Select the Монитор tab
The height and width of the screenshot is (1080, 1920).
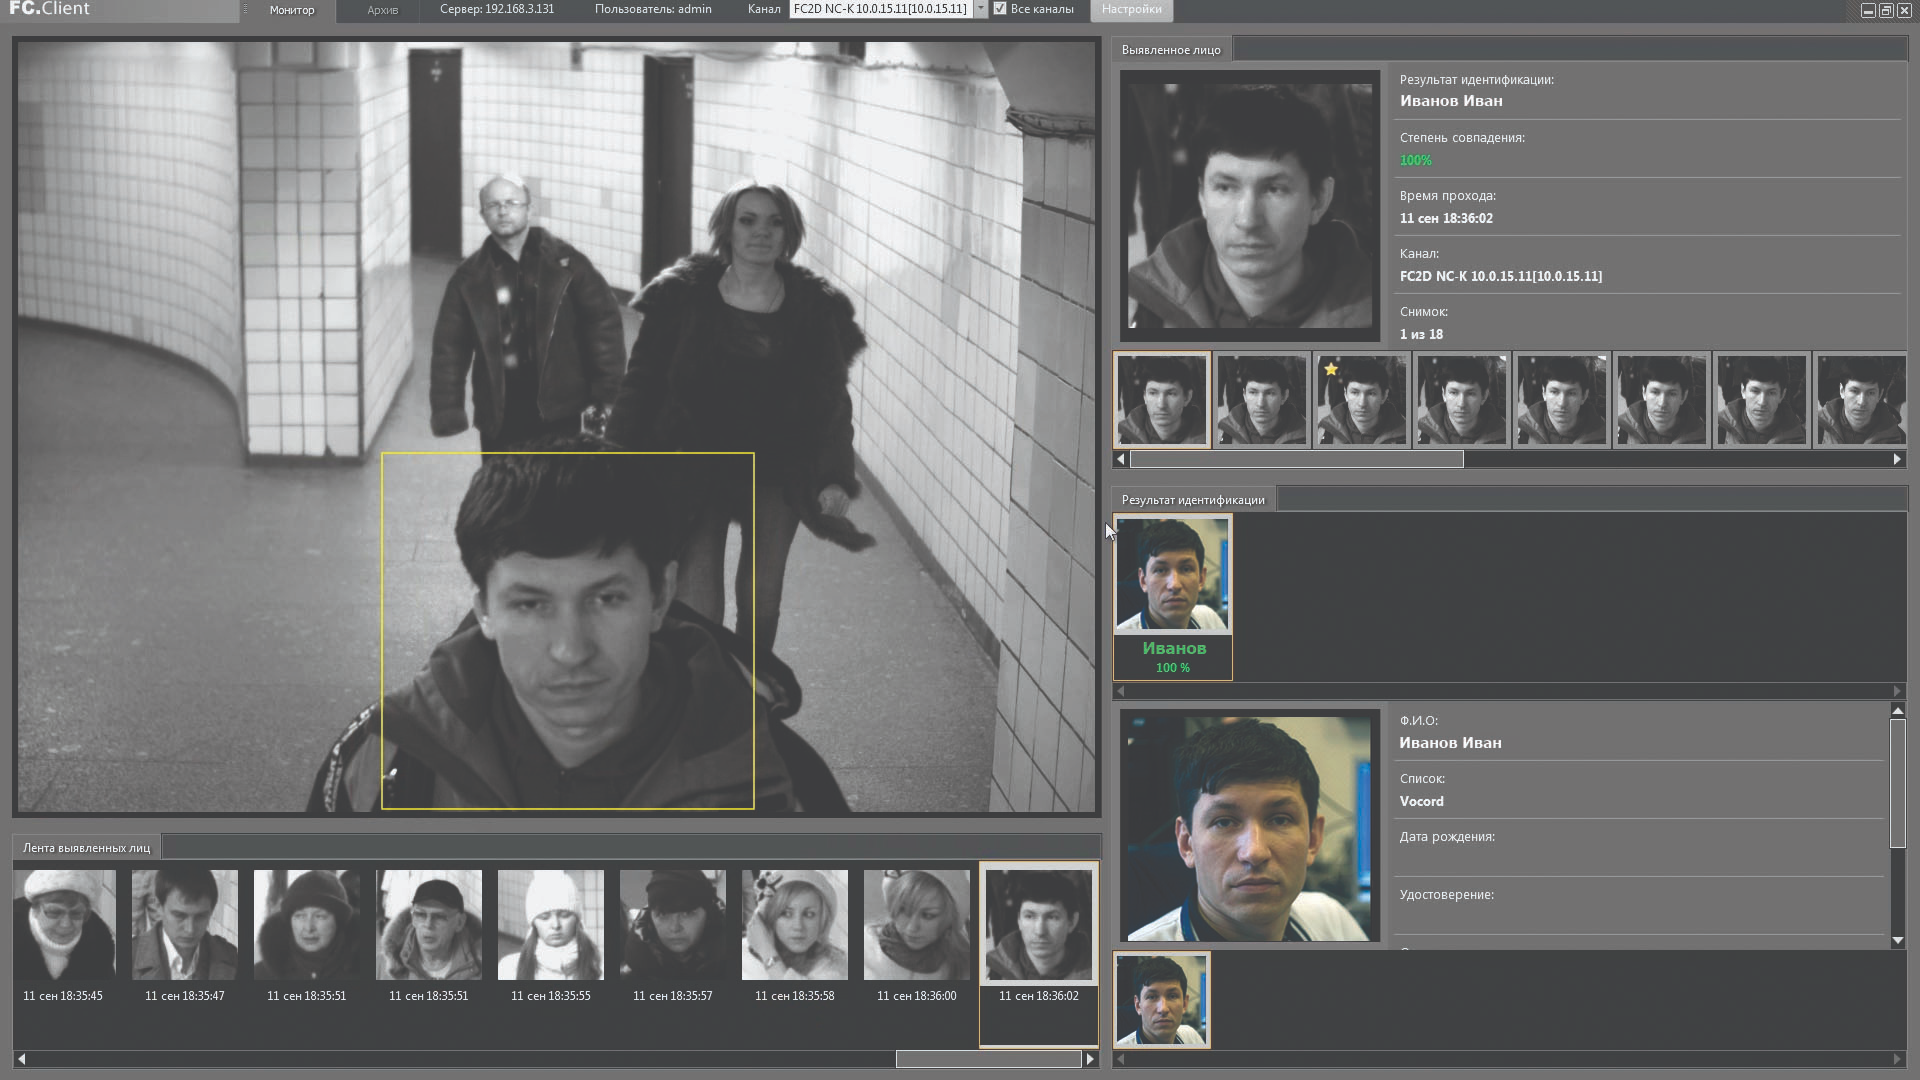[291, 10]
